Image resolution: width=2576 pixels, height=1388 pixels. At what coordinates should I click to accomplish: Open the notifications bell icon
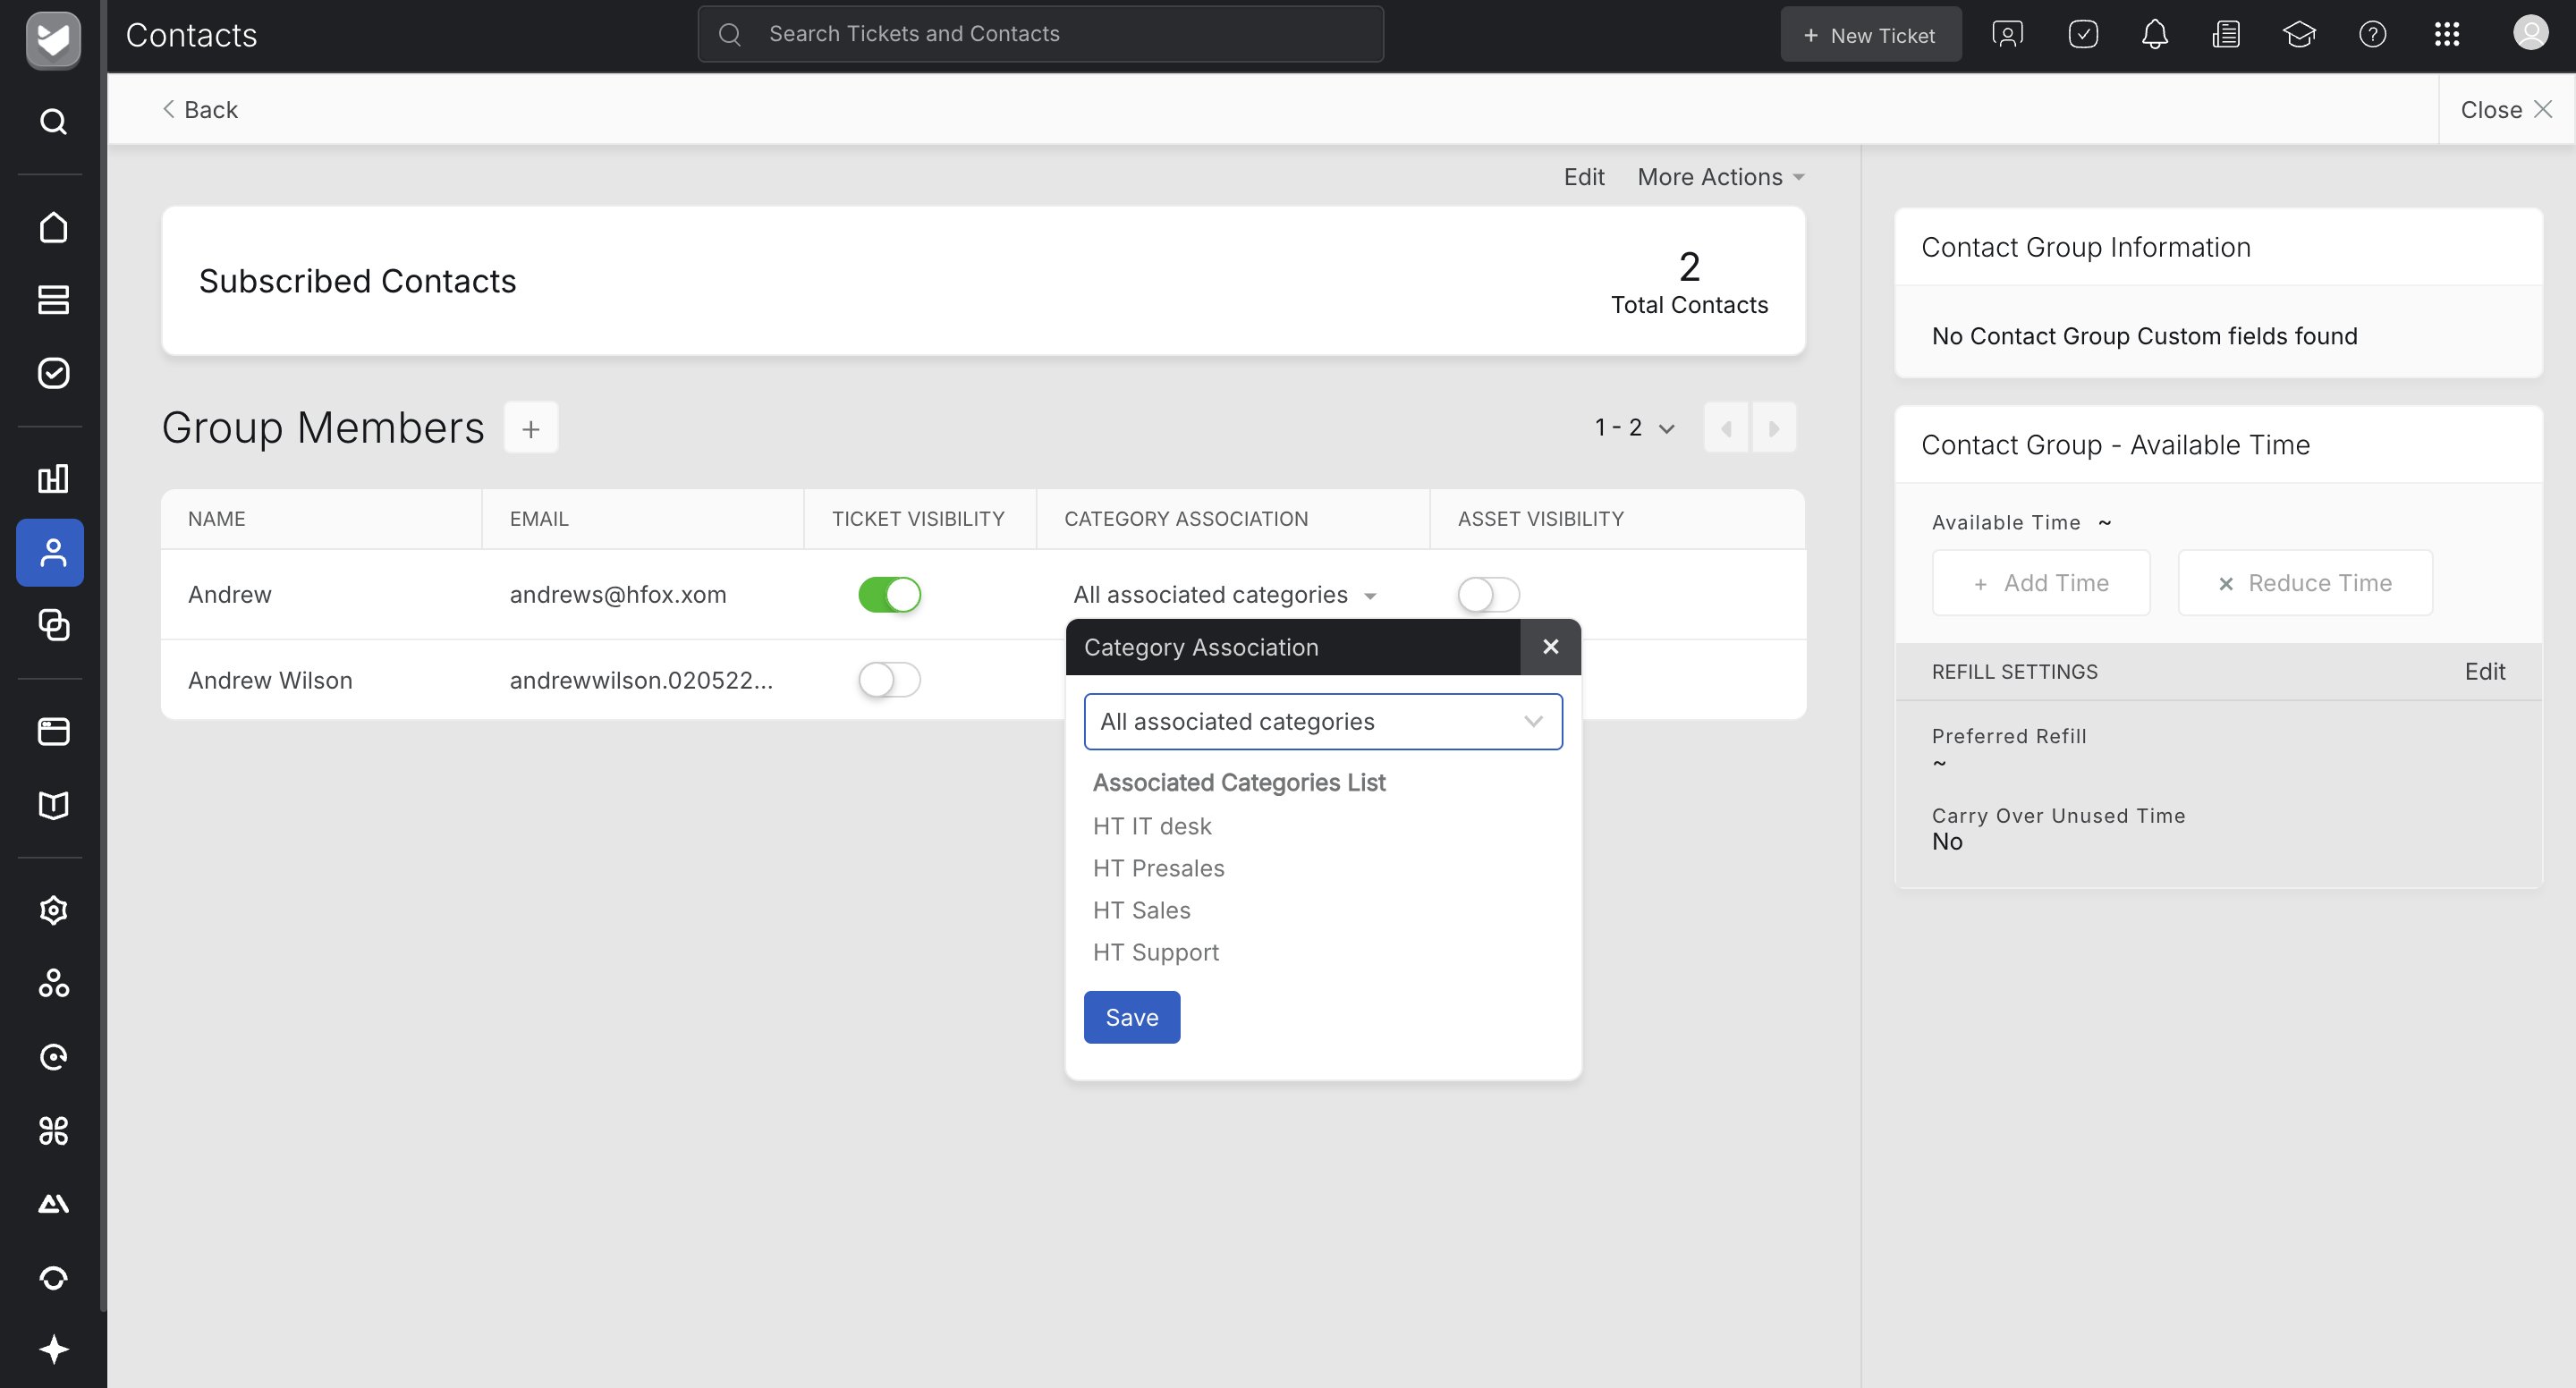(2154, 35)
